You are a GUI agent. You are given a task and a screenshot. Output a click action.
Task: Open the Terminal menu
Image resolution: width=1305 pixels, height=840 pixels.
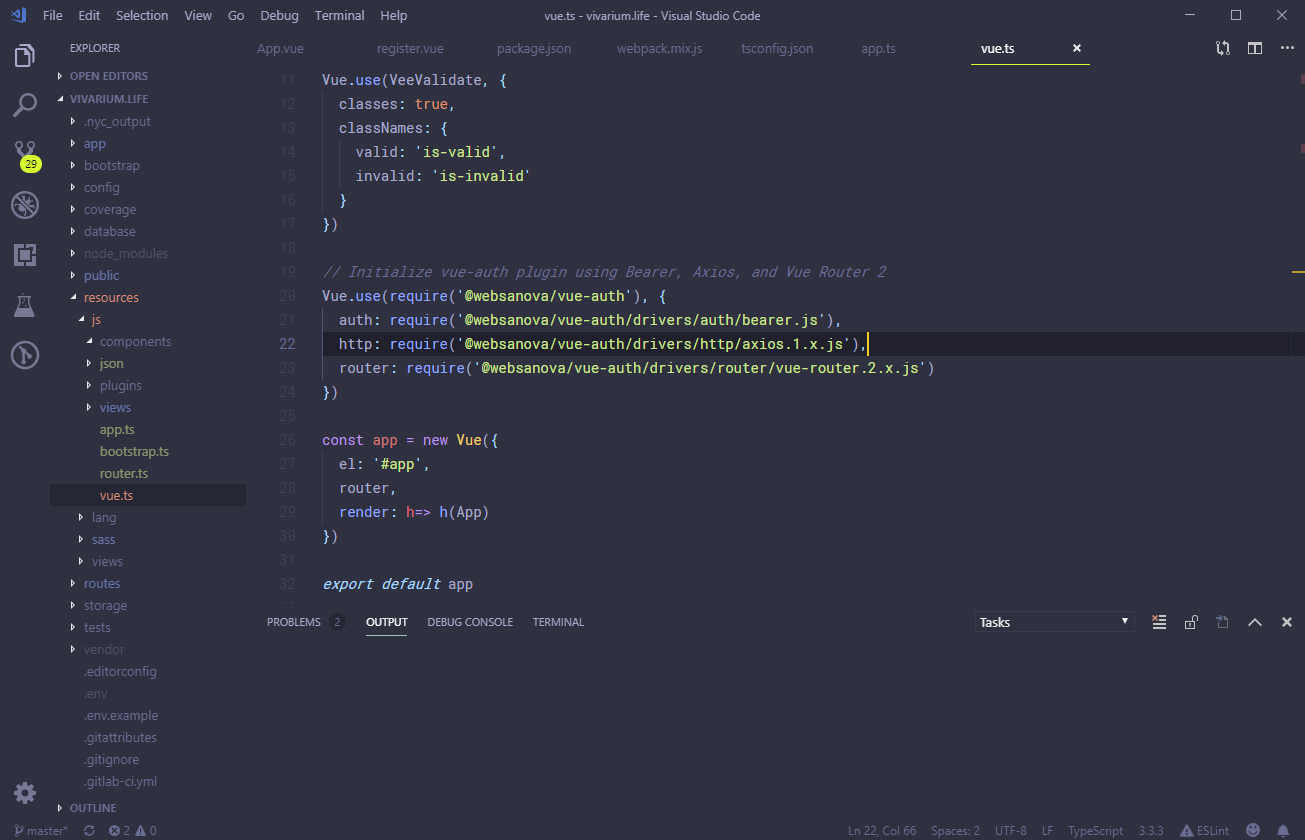coord(339,15)
